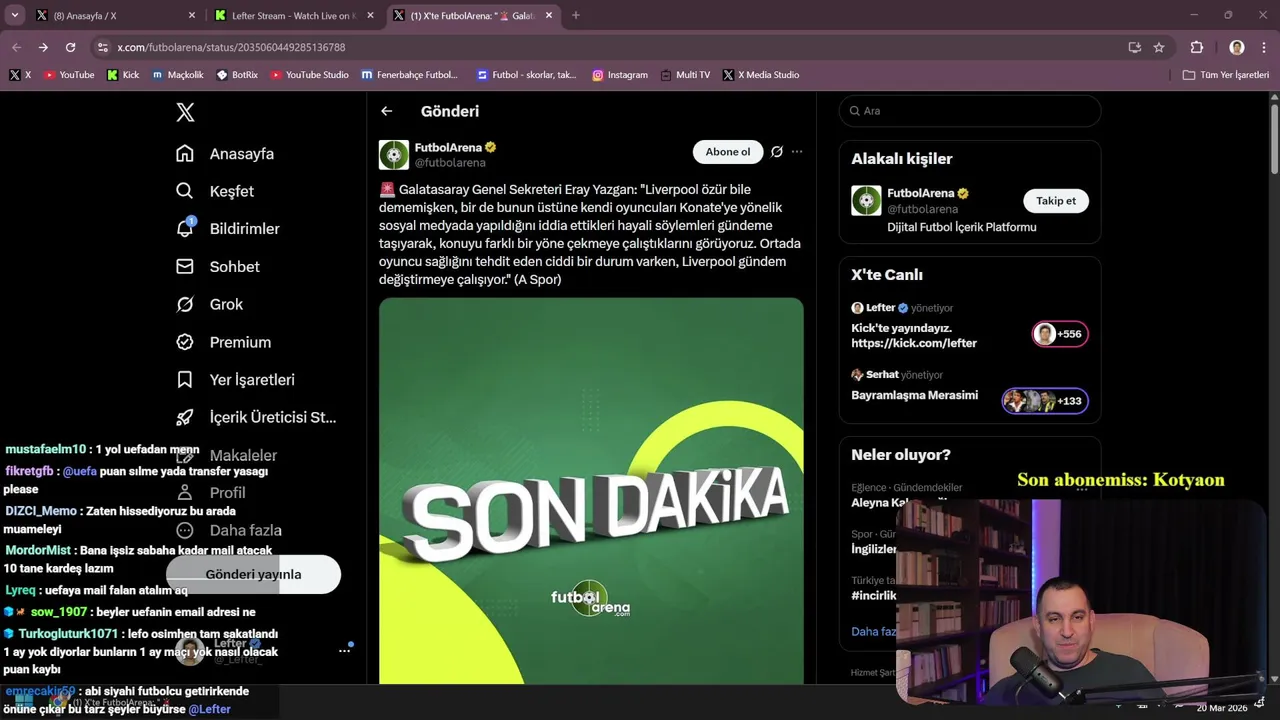1280x720 pixels.
Task: Open Grok icon in sidebar
Action: (185, 304)
